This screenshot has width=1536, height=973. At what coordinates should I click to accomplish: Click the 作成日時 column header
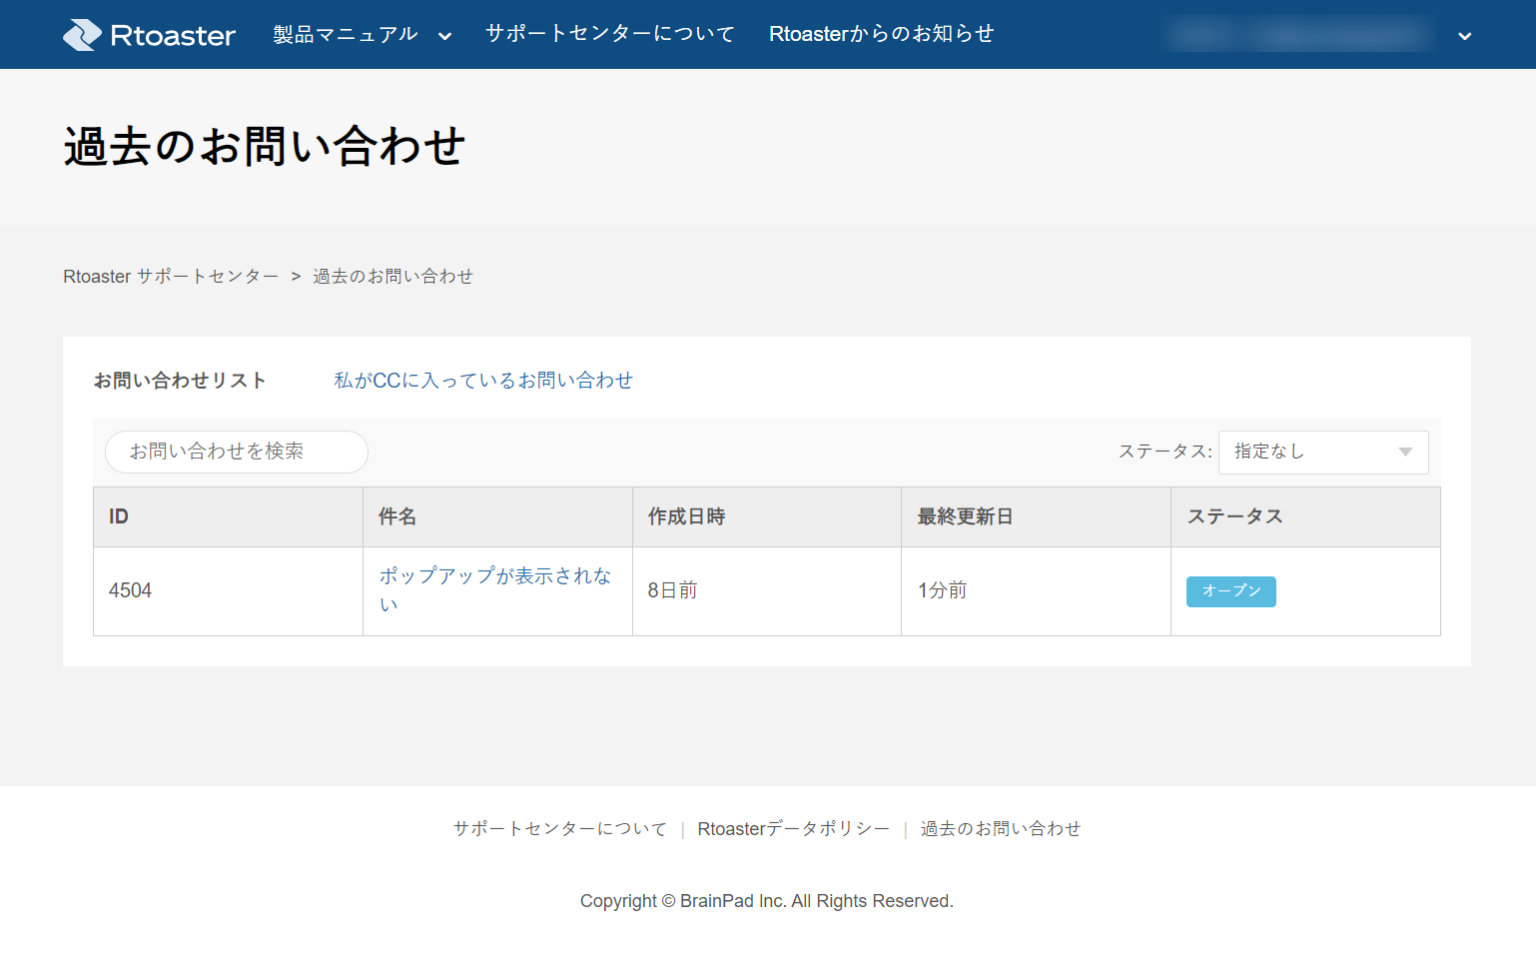coord(687,516)
